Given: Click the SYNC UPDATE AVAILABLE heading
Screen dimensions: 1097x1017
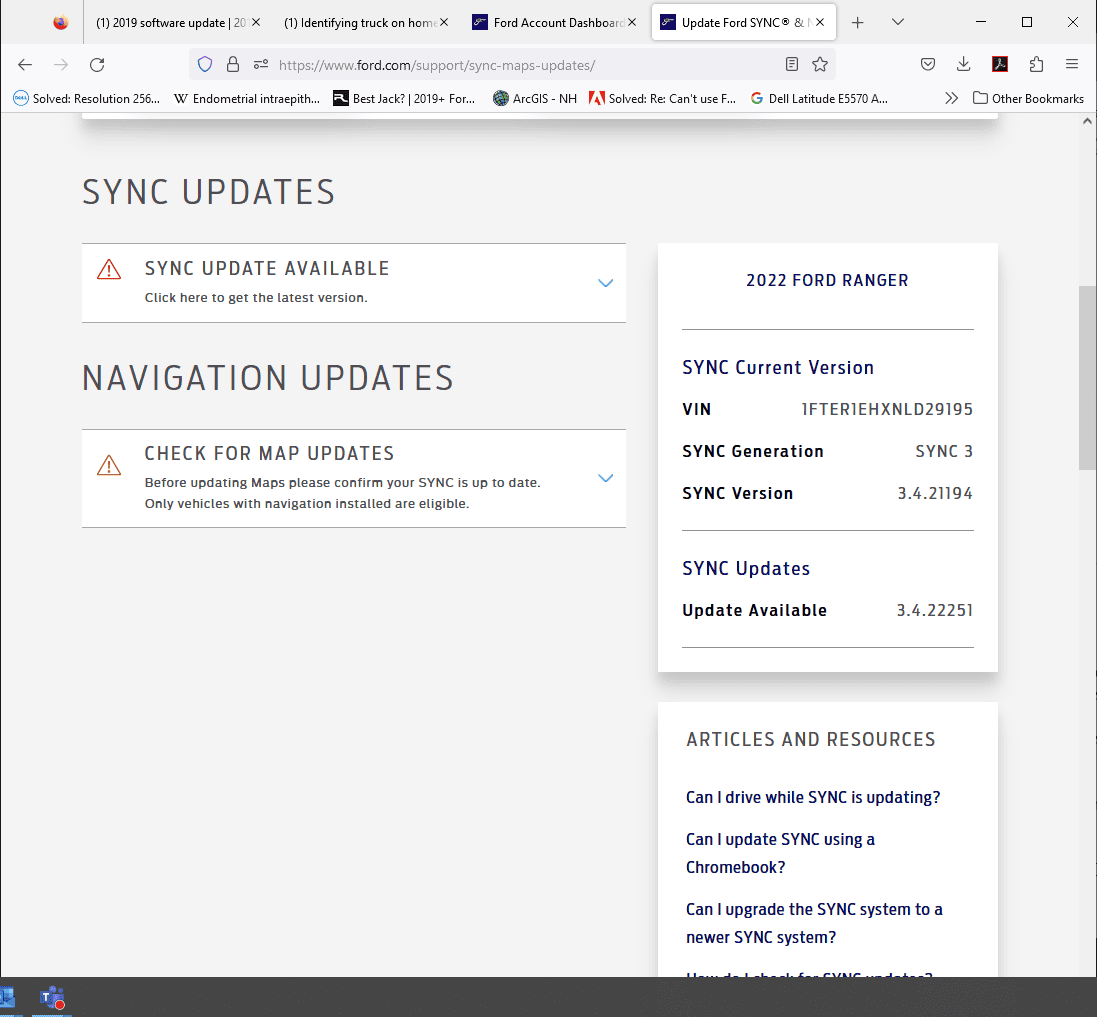Looking at the screenshot, I should coord(267,269).
